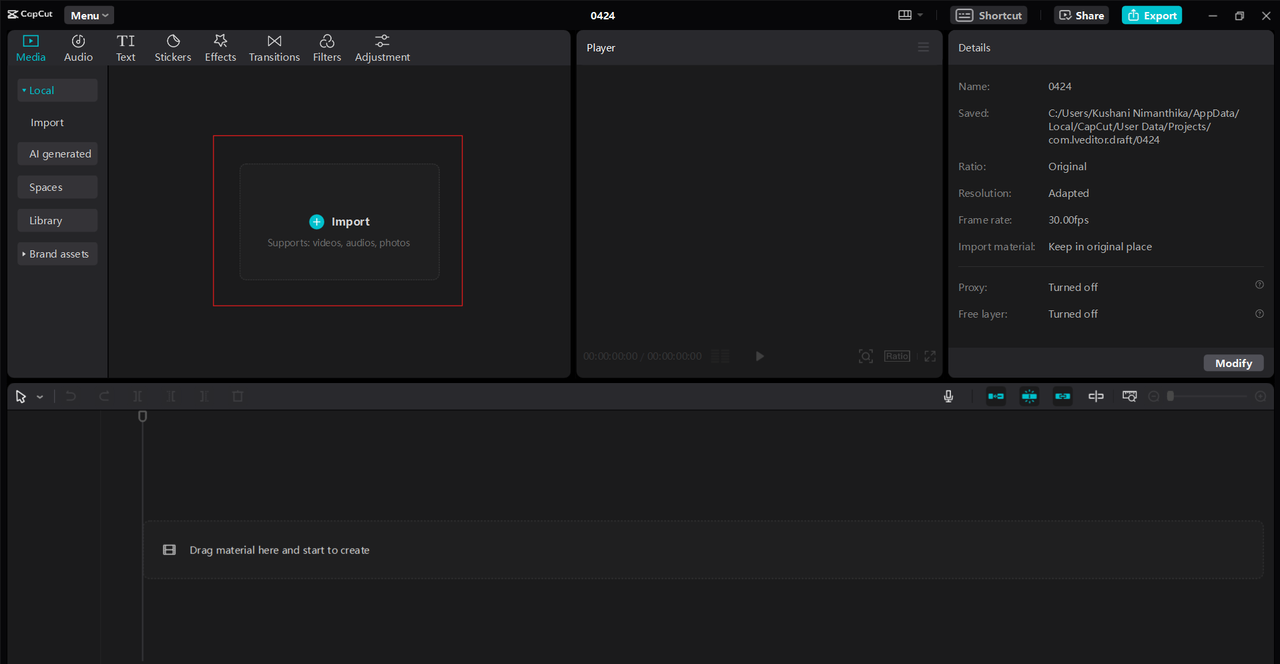Click the timeline zoom in icon
Screen dimensions: 1280x664
click(1260, 397)
